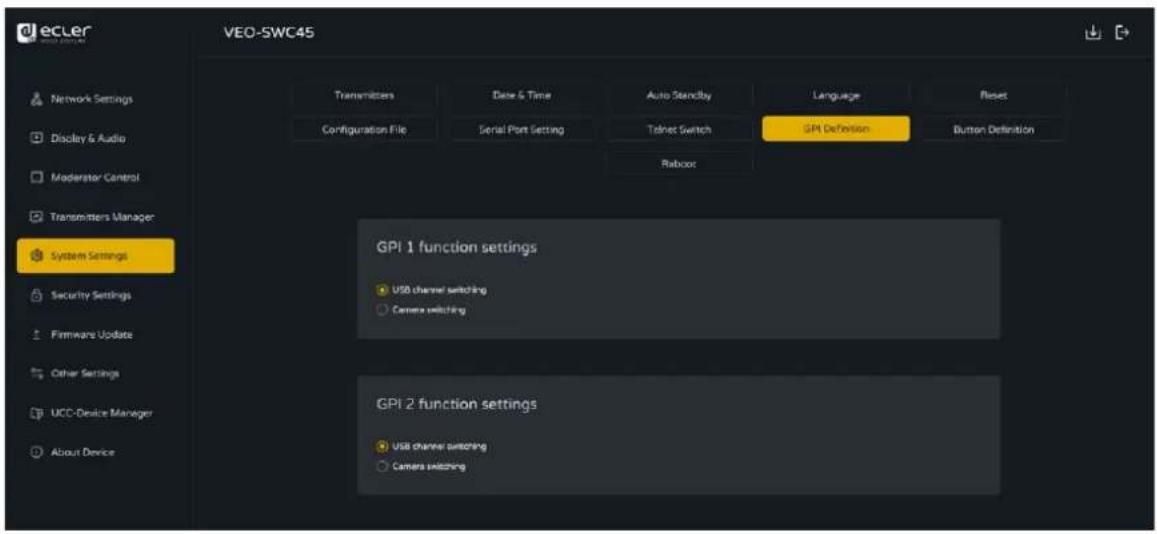The width and height of the screenshot is (1157, 534).
Task: Go to Firmware Update section
Action: [x=95, y=335]
